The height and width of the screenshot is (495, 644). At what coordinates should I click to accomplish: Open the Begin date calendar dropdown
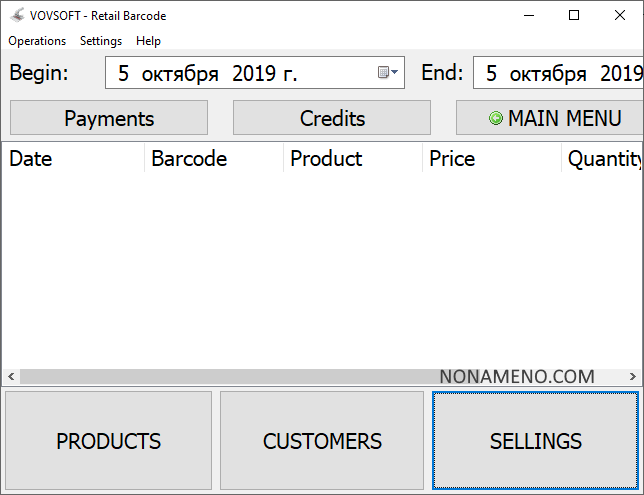coord(388,73)
